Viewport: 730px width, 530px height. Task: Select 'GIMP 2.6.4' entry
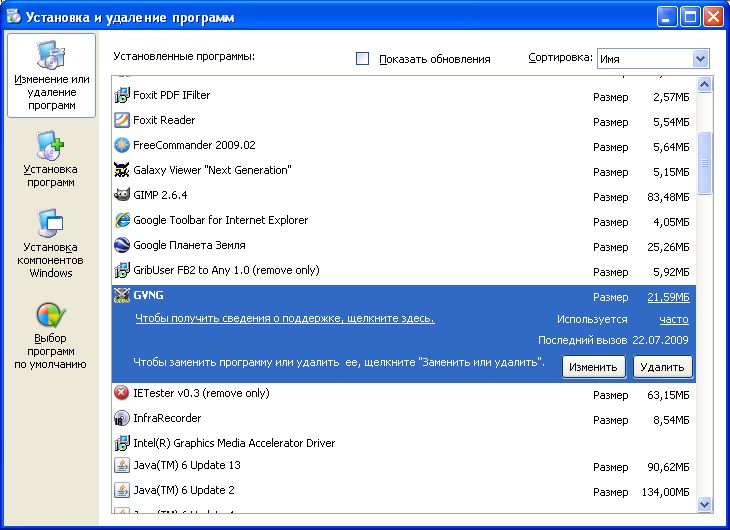click(160, 195)
